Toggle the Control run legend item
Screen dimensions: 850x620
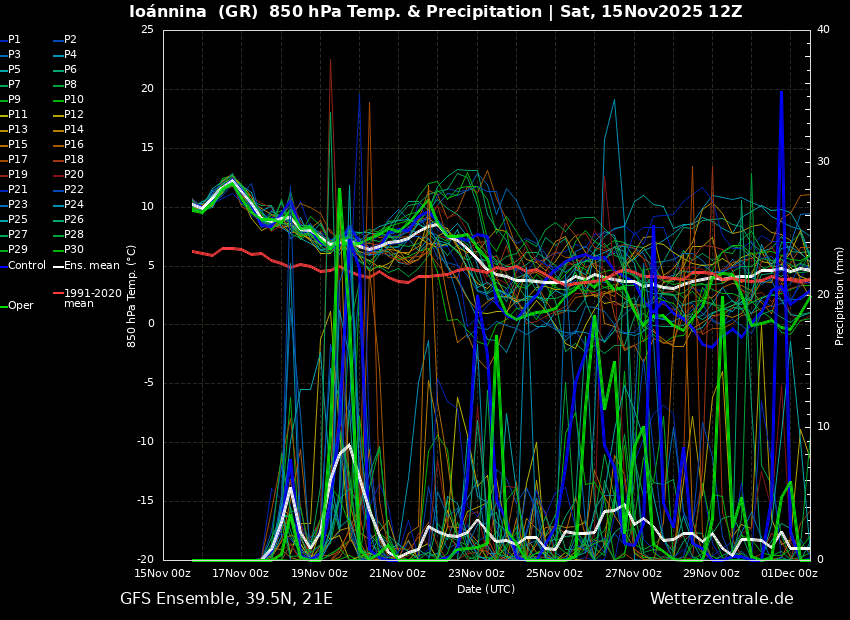click(26, 266)
